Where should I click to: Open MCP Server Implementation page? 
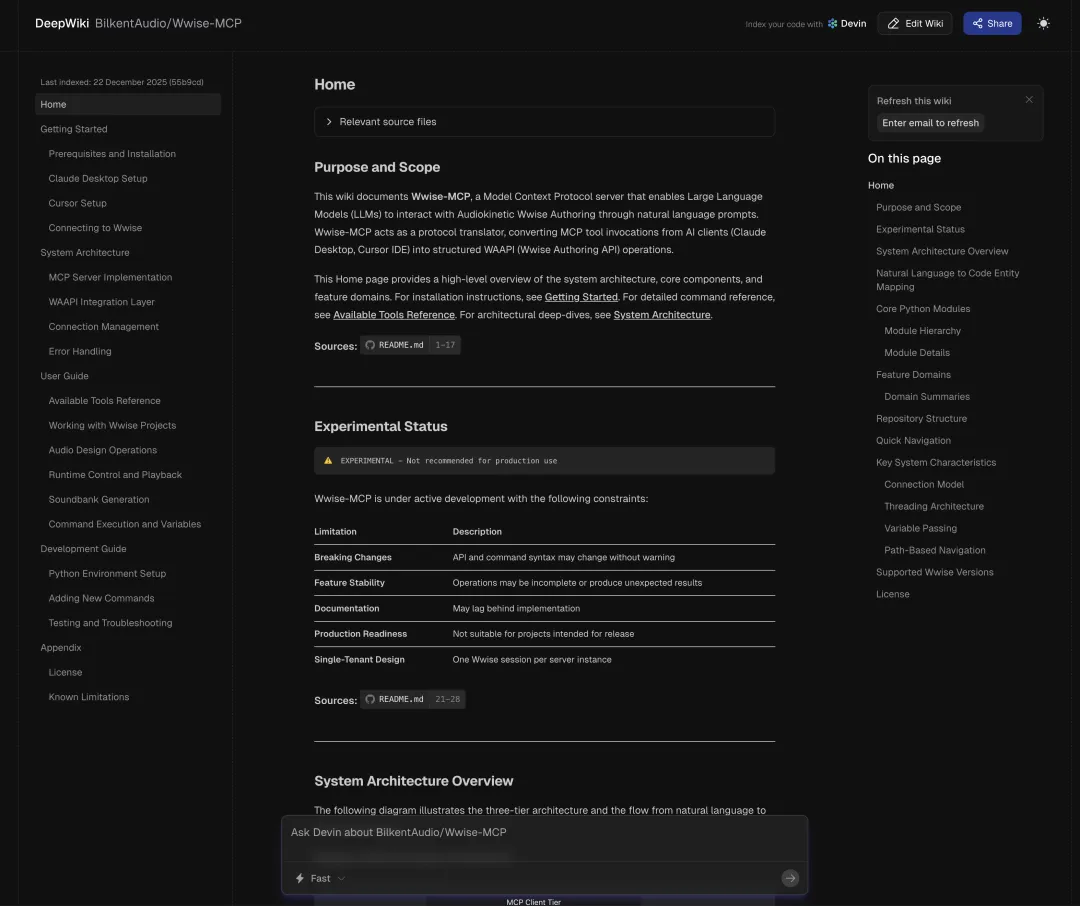click(x=110, y=277)
